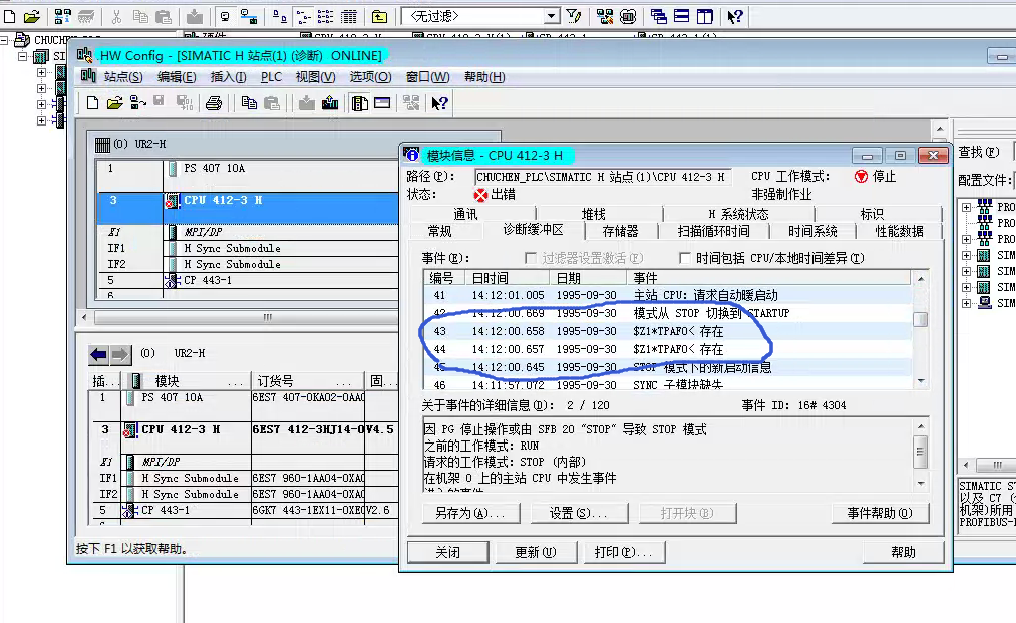Open the 选项(O) menu
Image resolution: width=1016 pixels, height=623 pixels.
tap(371, 77)
